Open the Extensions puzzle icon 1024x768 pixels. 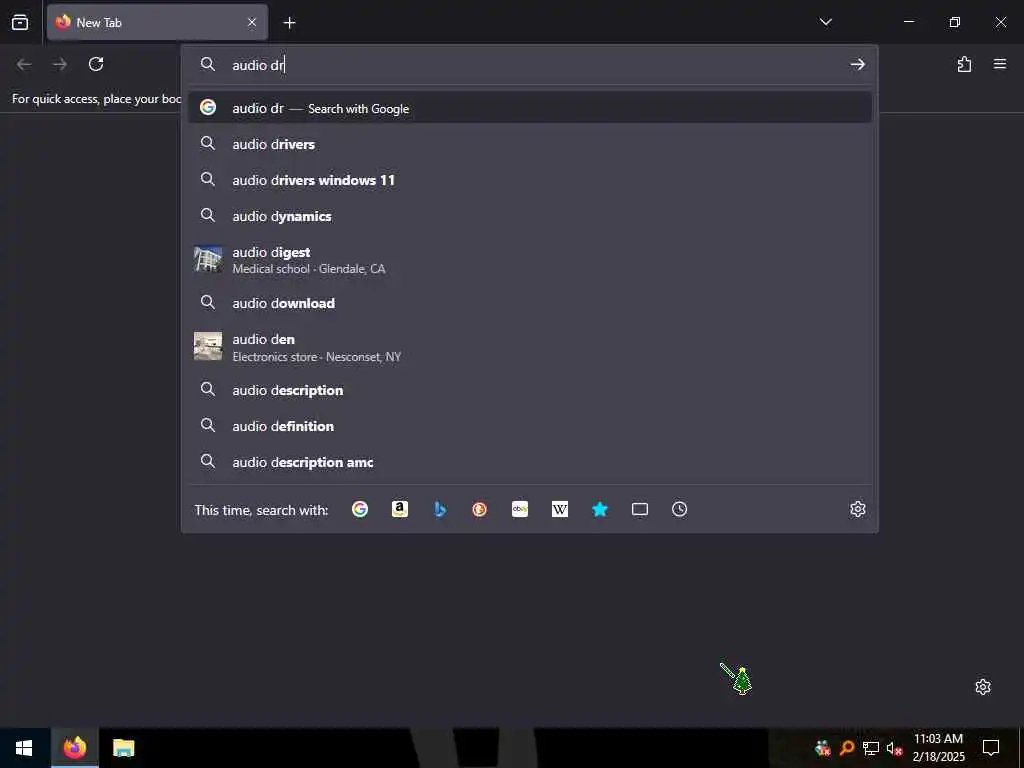click(964, 64)
